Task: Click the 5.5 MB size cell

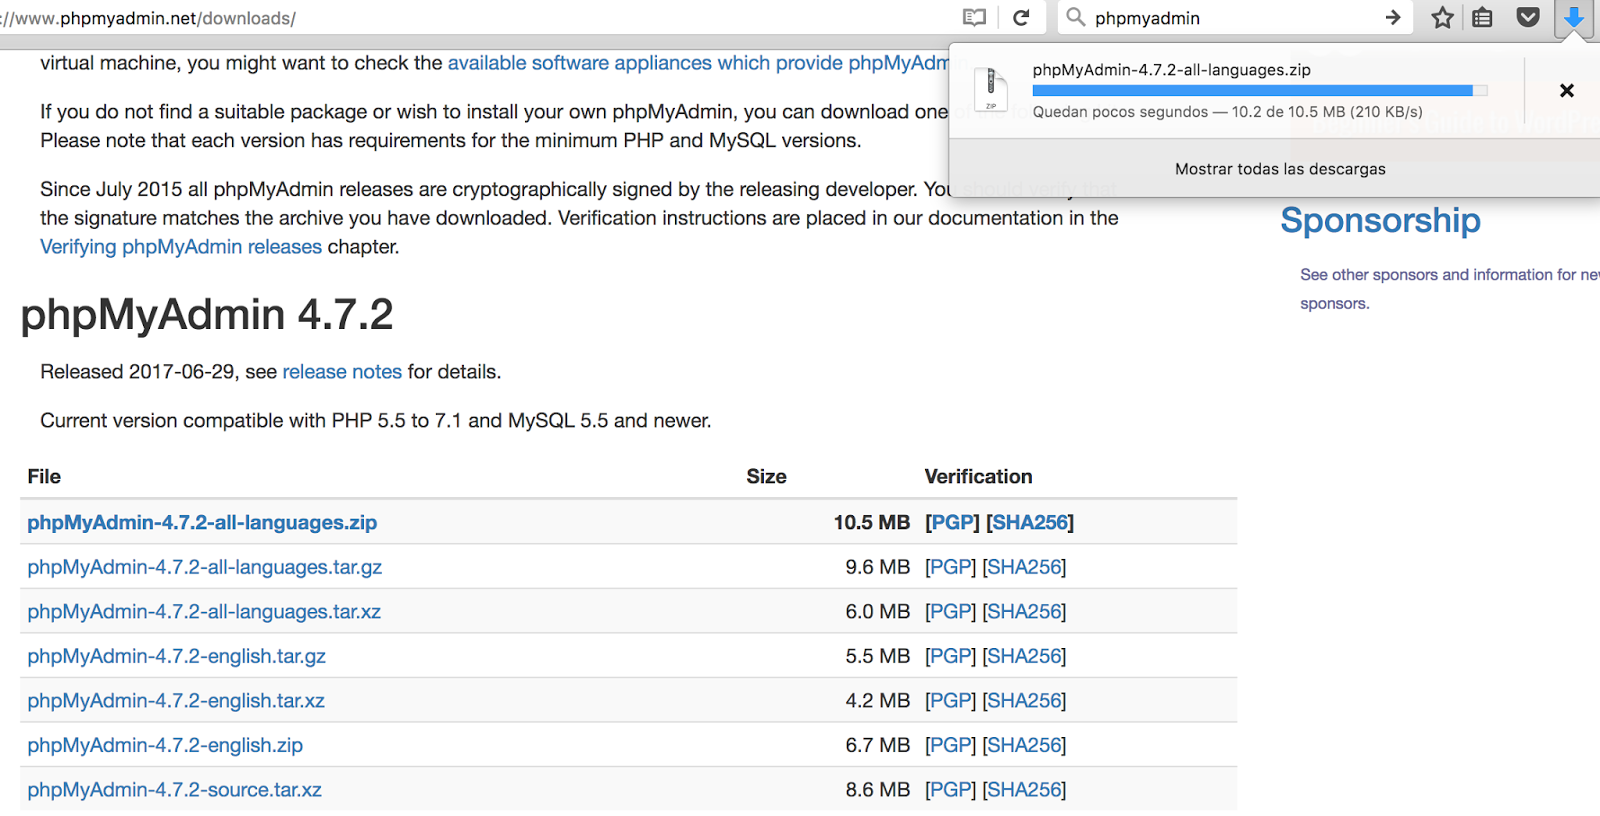Action: click(878, 656)
